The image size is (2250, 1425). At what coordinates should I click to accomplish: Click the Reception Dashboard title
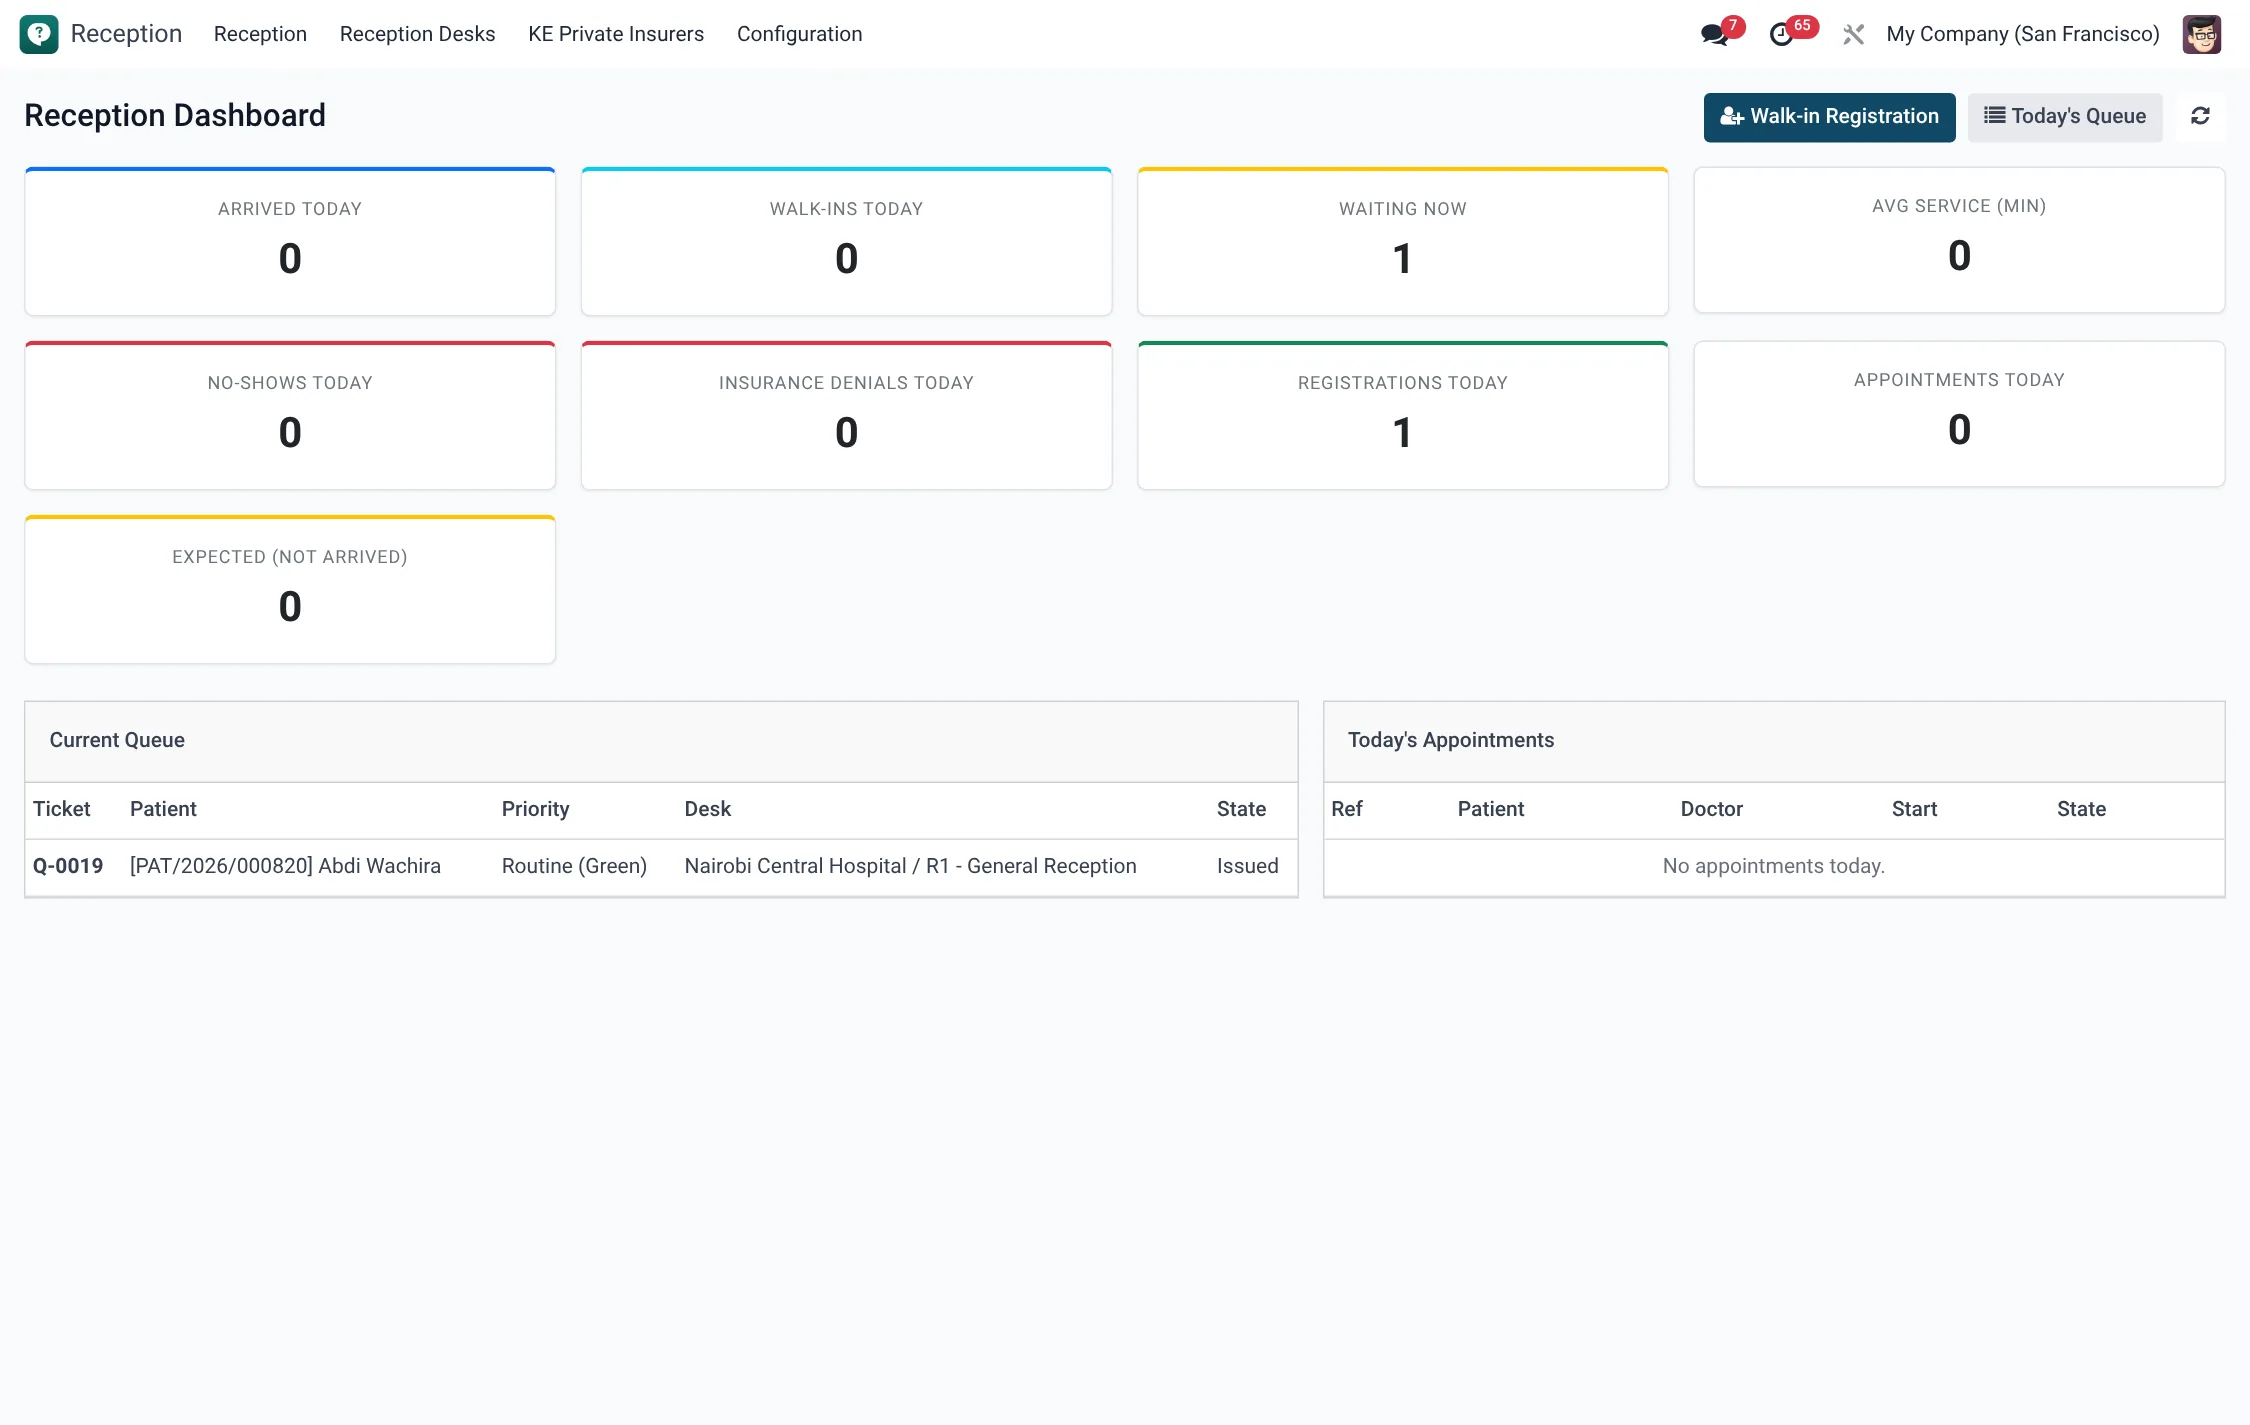(175, 116)
